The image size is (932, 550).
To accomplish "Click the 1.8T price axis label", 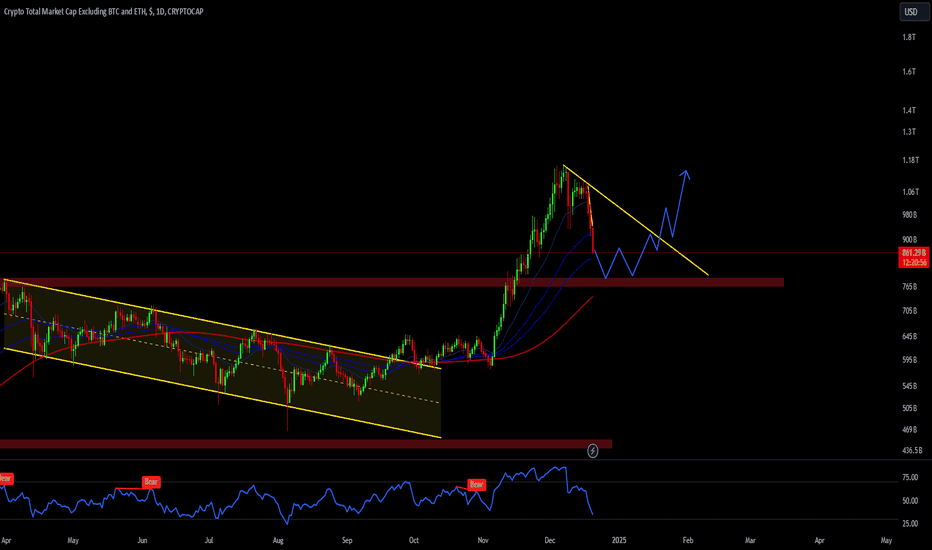I will 909,37.
